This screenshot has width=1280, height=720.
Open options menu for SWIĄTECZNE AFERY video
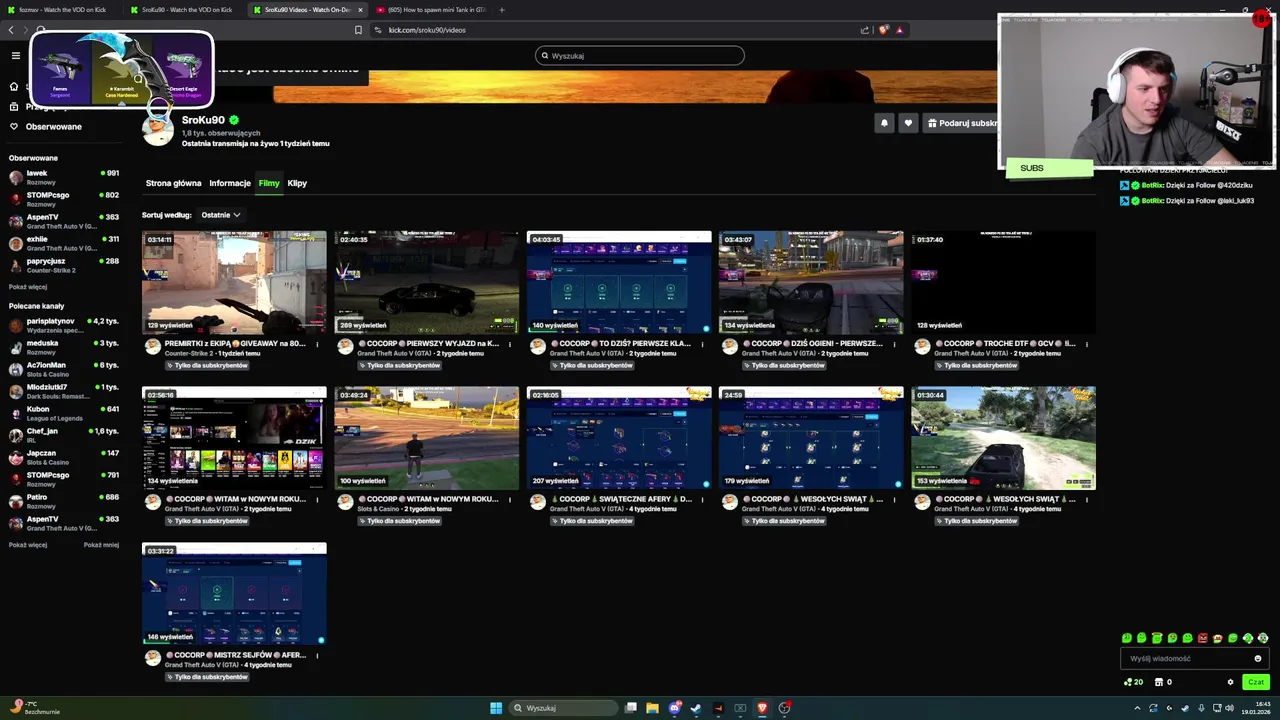702,500
